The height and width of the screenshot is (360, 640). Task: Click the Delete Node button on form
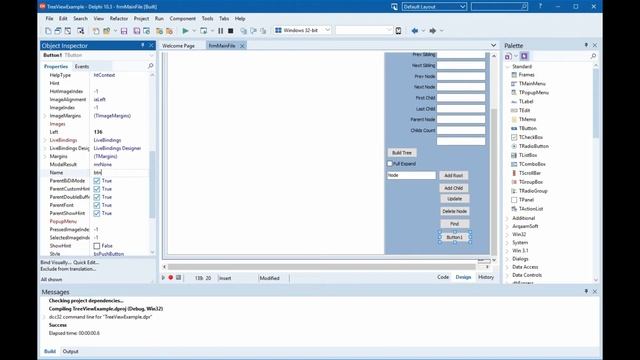point(454,211)
